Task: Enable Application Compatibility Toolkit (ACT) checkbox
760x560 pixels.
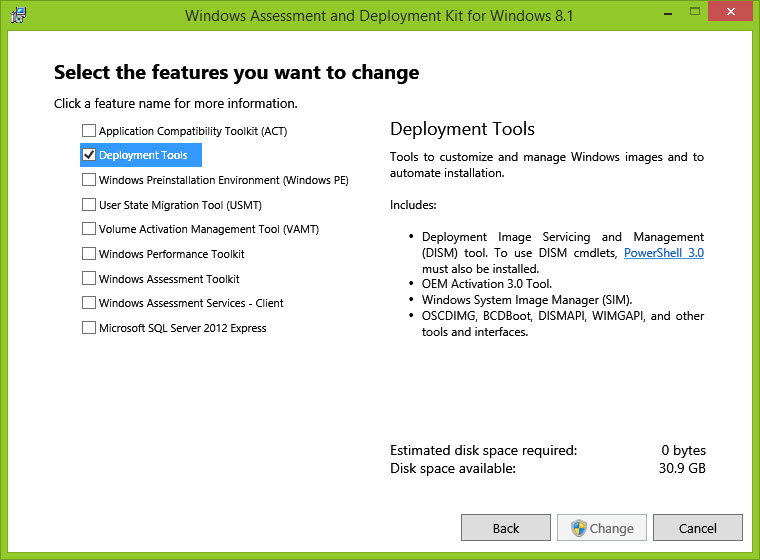Action: [x=89, y=131]
